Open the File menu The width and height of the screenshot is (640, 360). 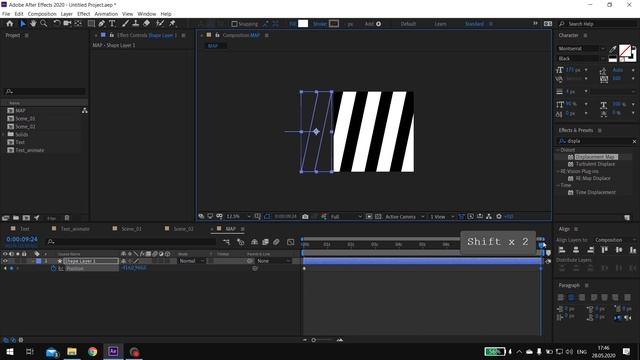(x=6, y=14)
